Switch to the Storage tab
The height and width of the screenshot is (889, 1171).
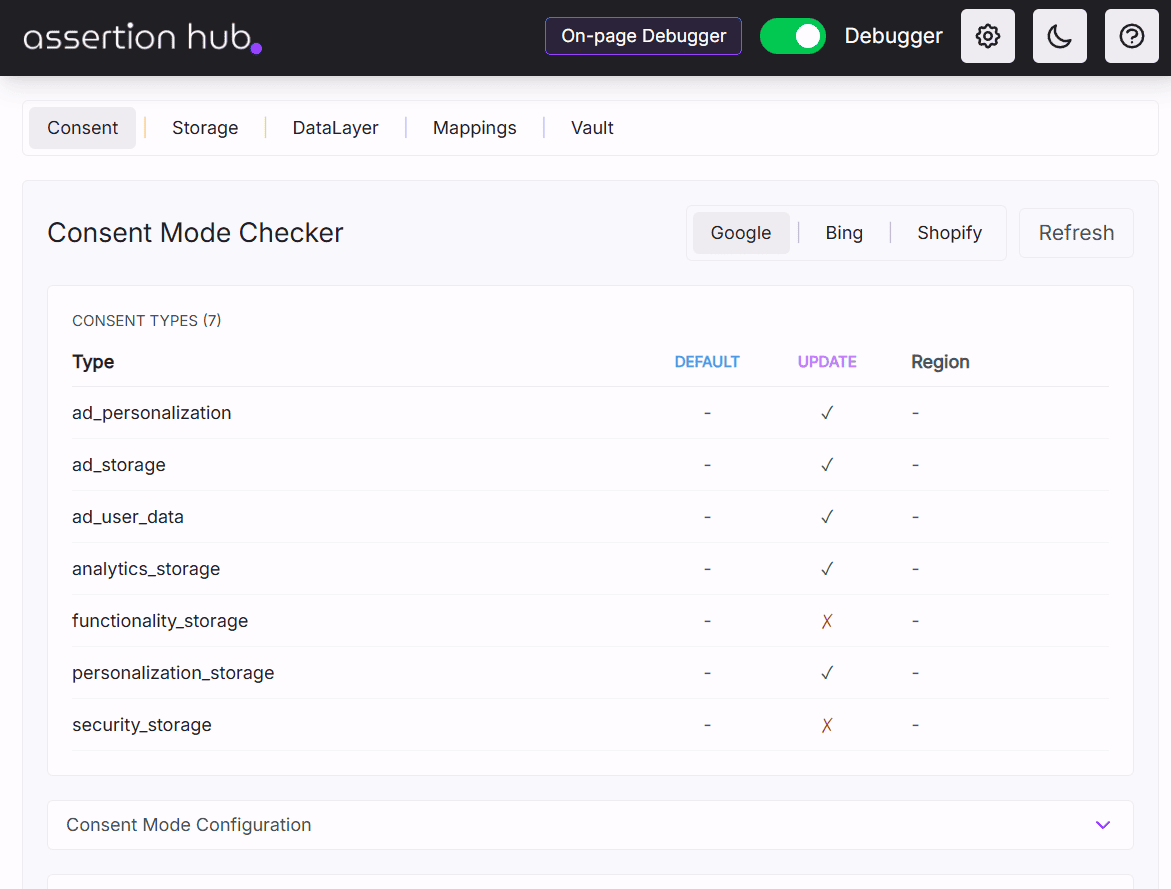coord(205,127)
